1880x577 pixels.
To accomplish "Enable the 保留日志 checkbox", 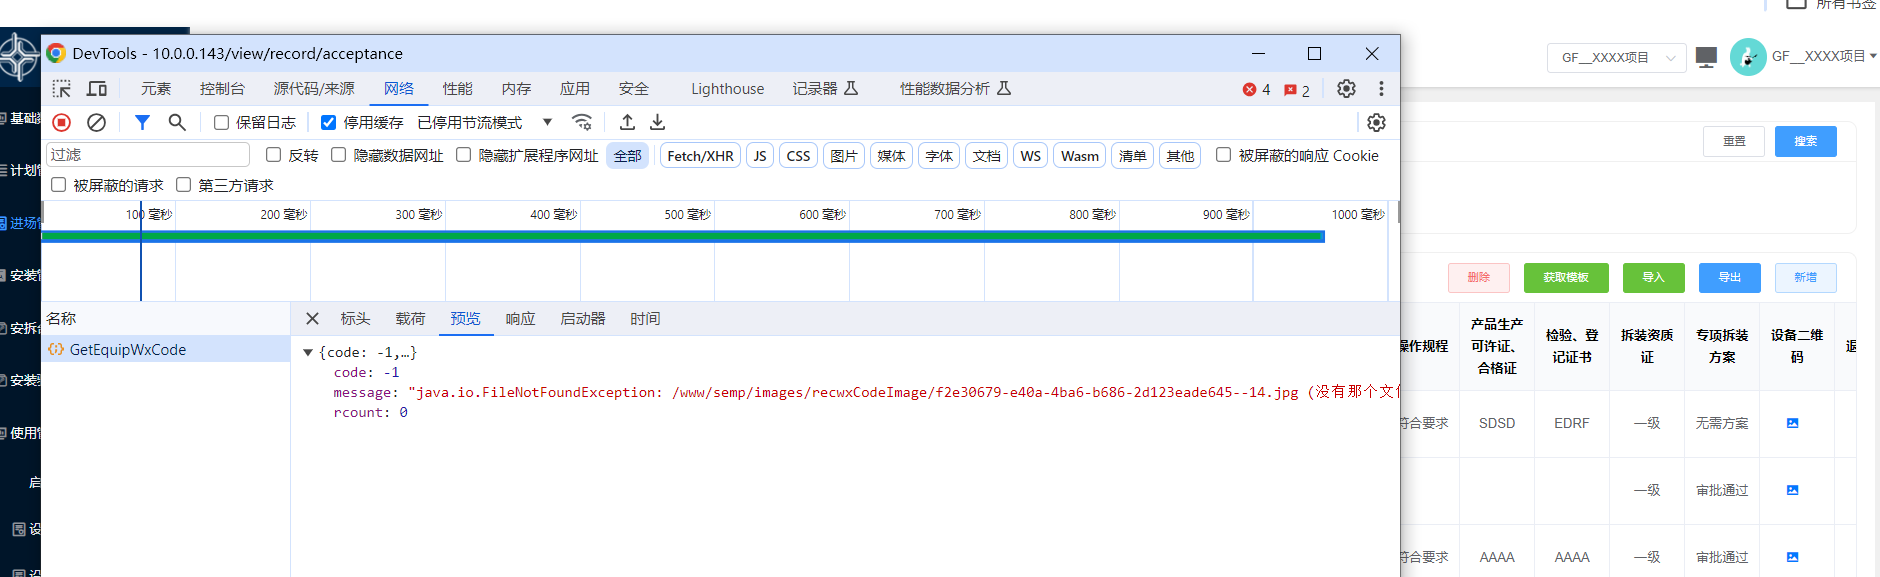I will tap(222, 123).
